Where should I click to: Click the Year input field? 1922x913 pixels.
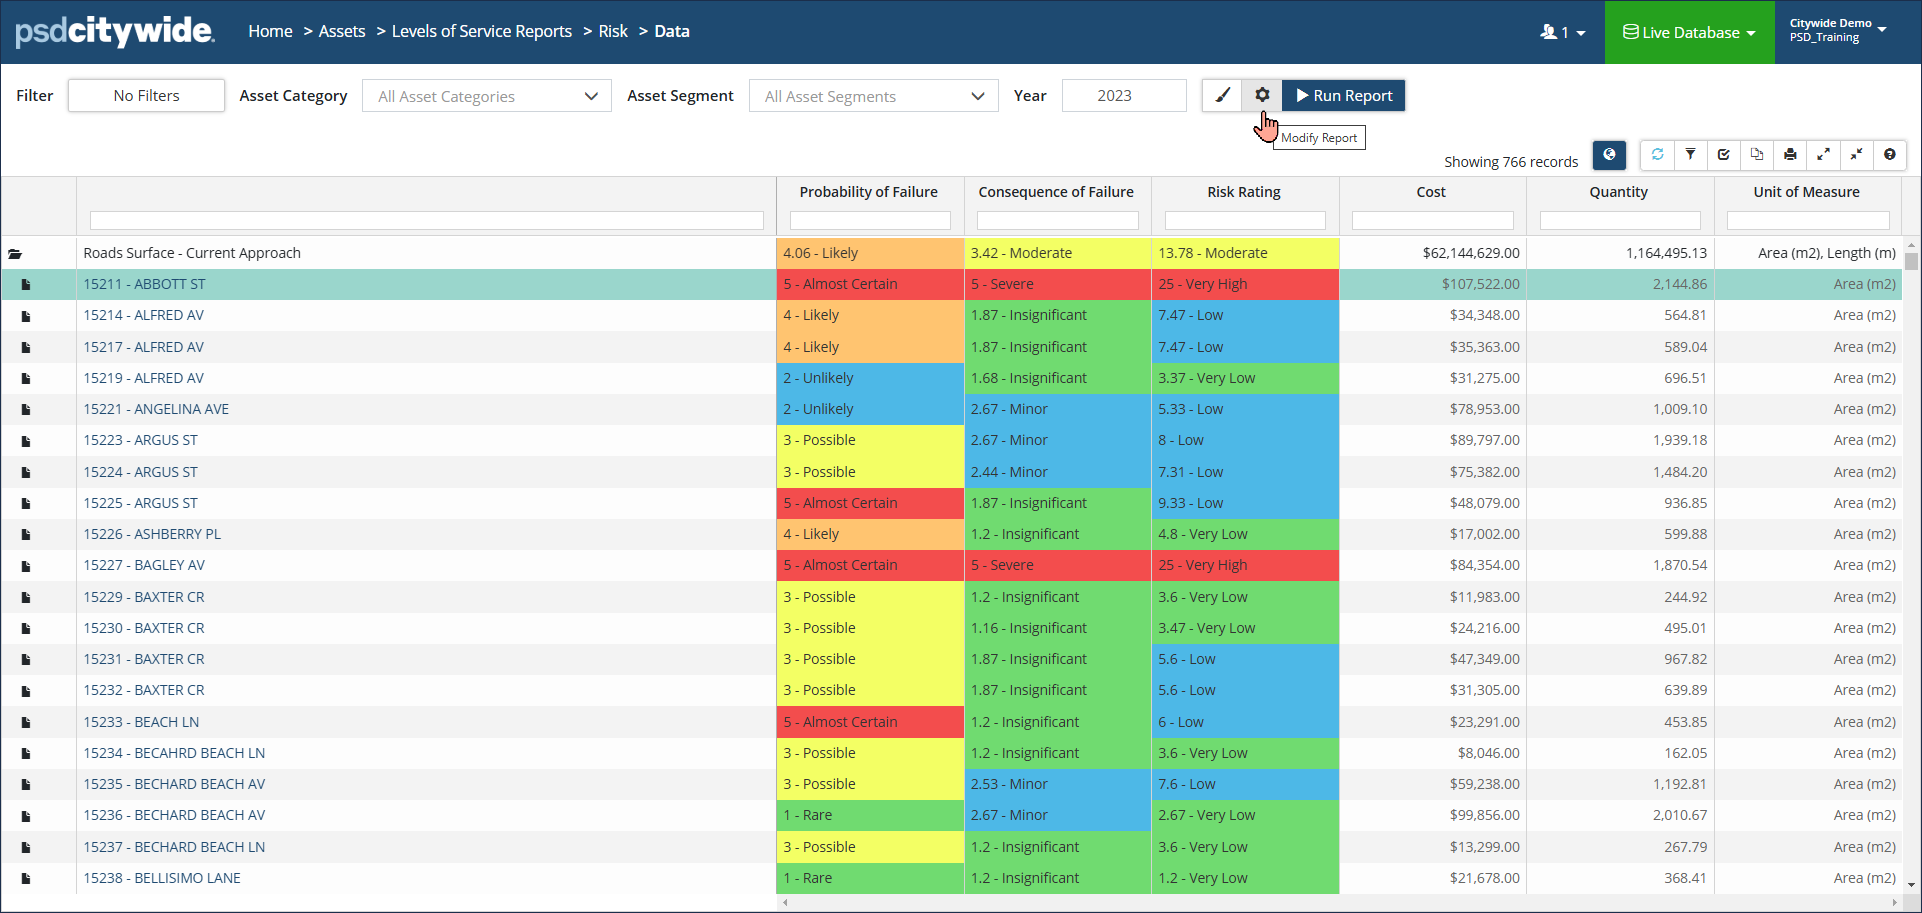click(x=1123, y=96)
